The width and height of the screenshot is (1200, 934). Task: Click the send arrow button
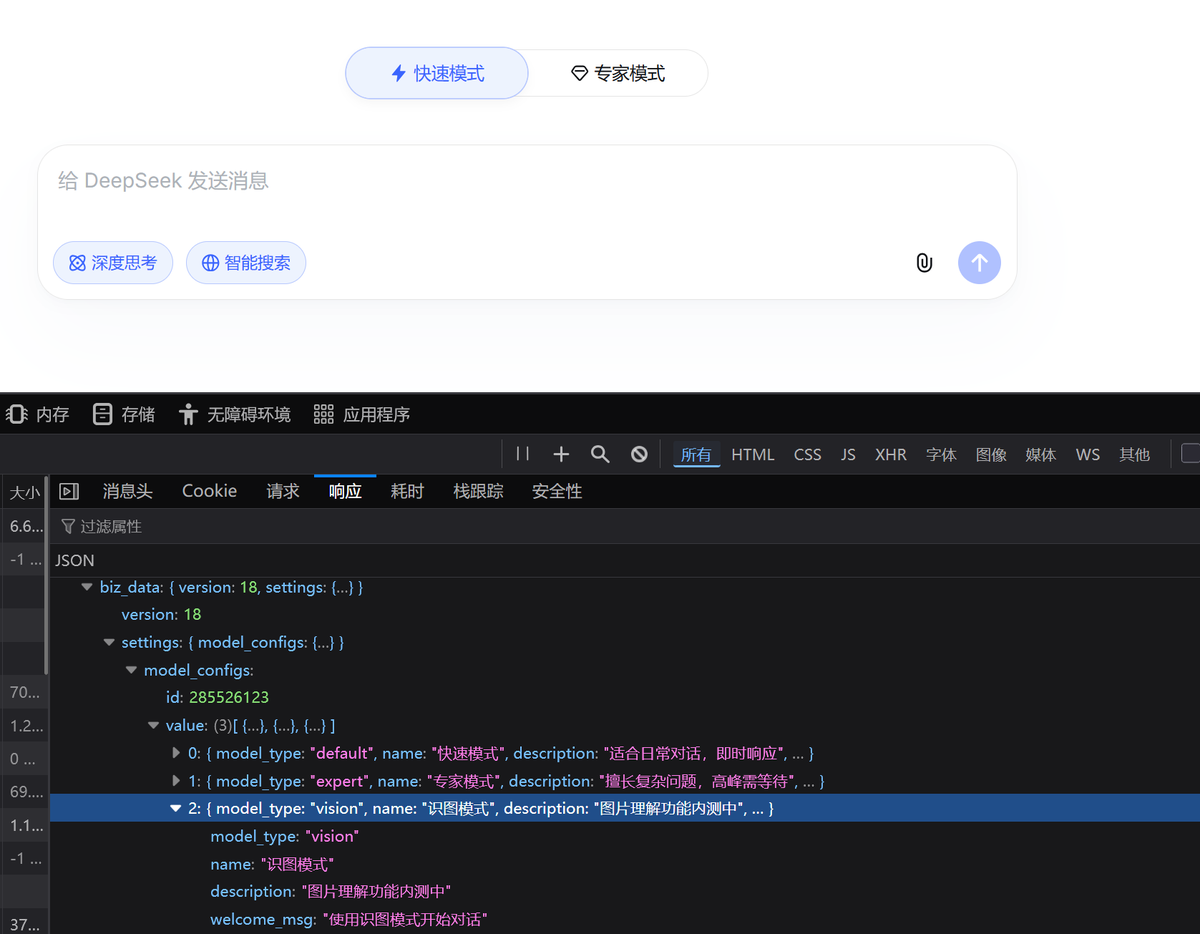979,263
